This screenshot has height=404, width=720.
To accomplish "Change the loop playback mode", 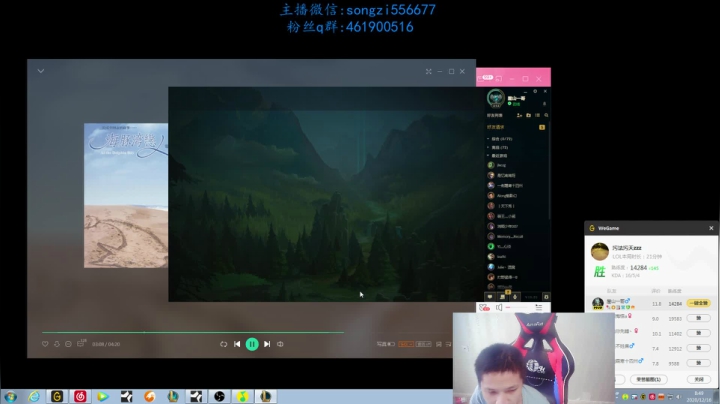I will [x=224, y=344].
